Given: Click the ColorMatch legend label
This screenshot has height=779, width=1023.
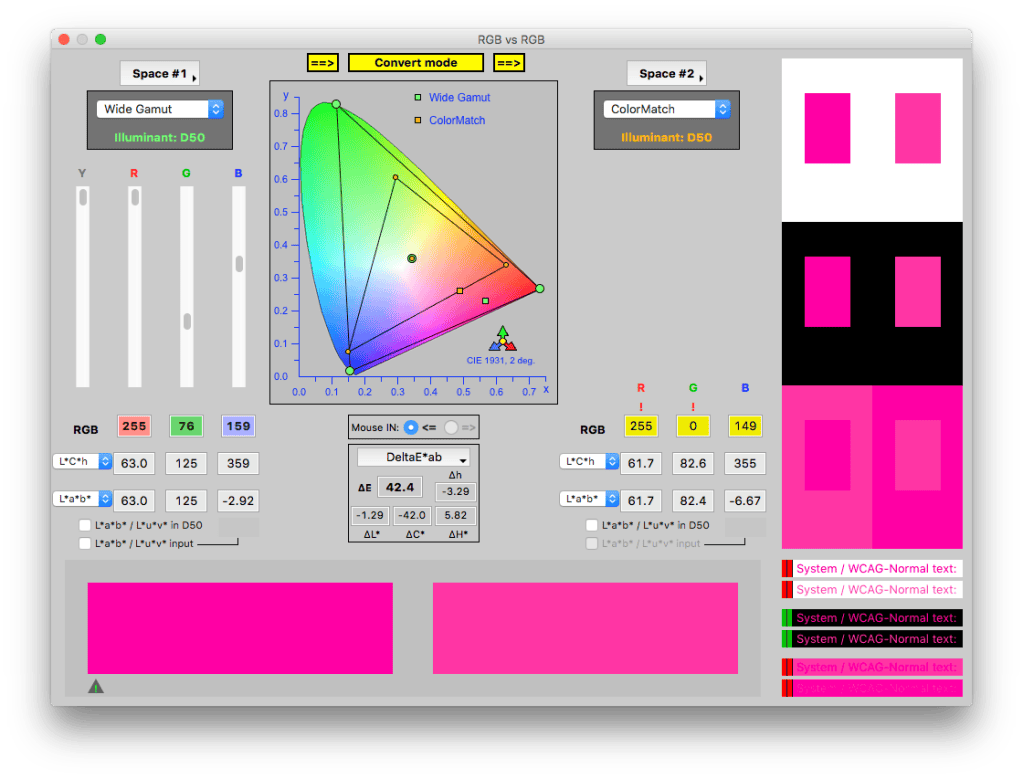Looking at the screenshot, I should (457, 120).
